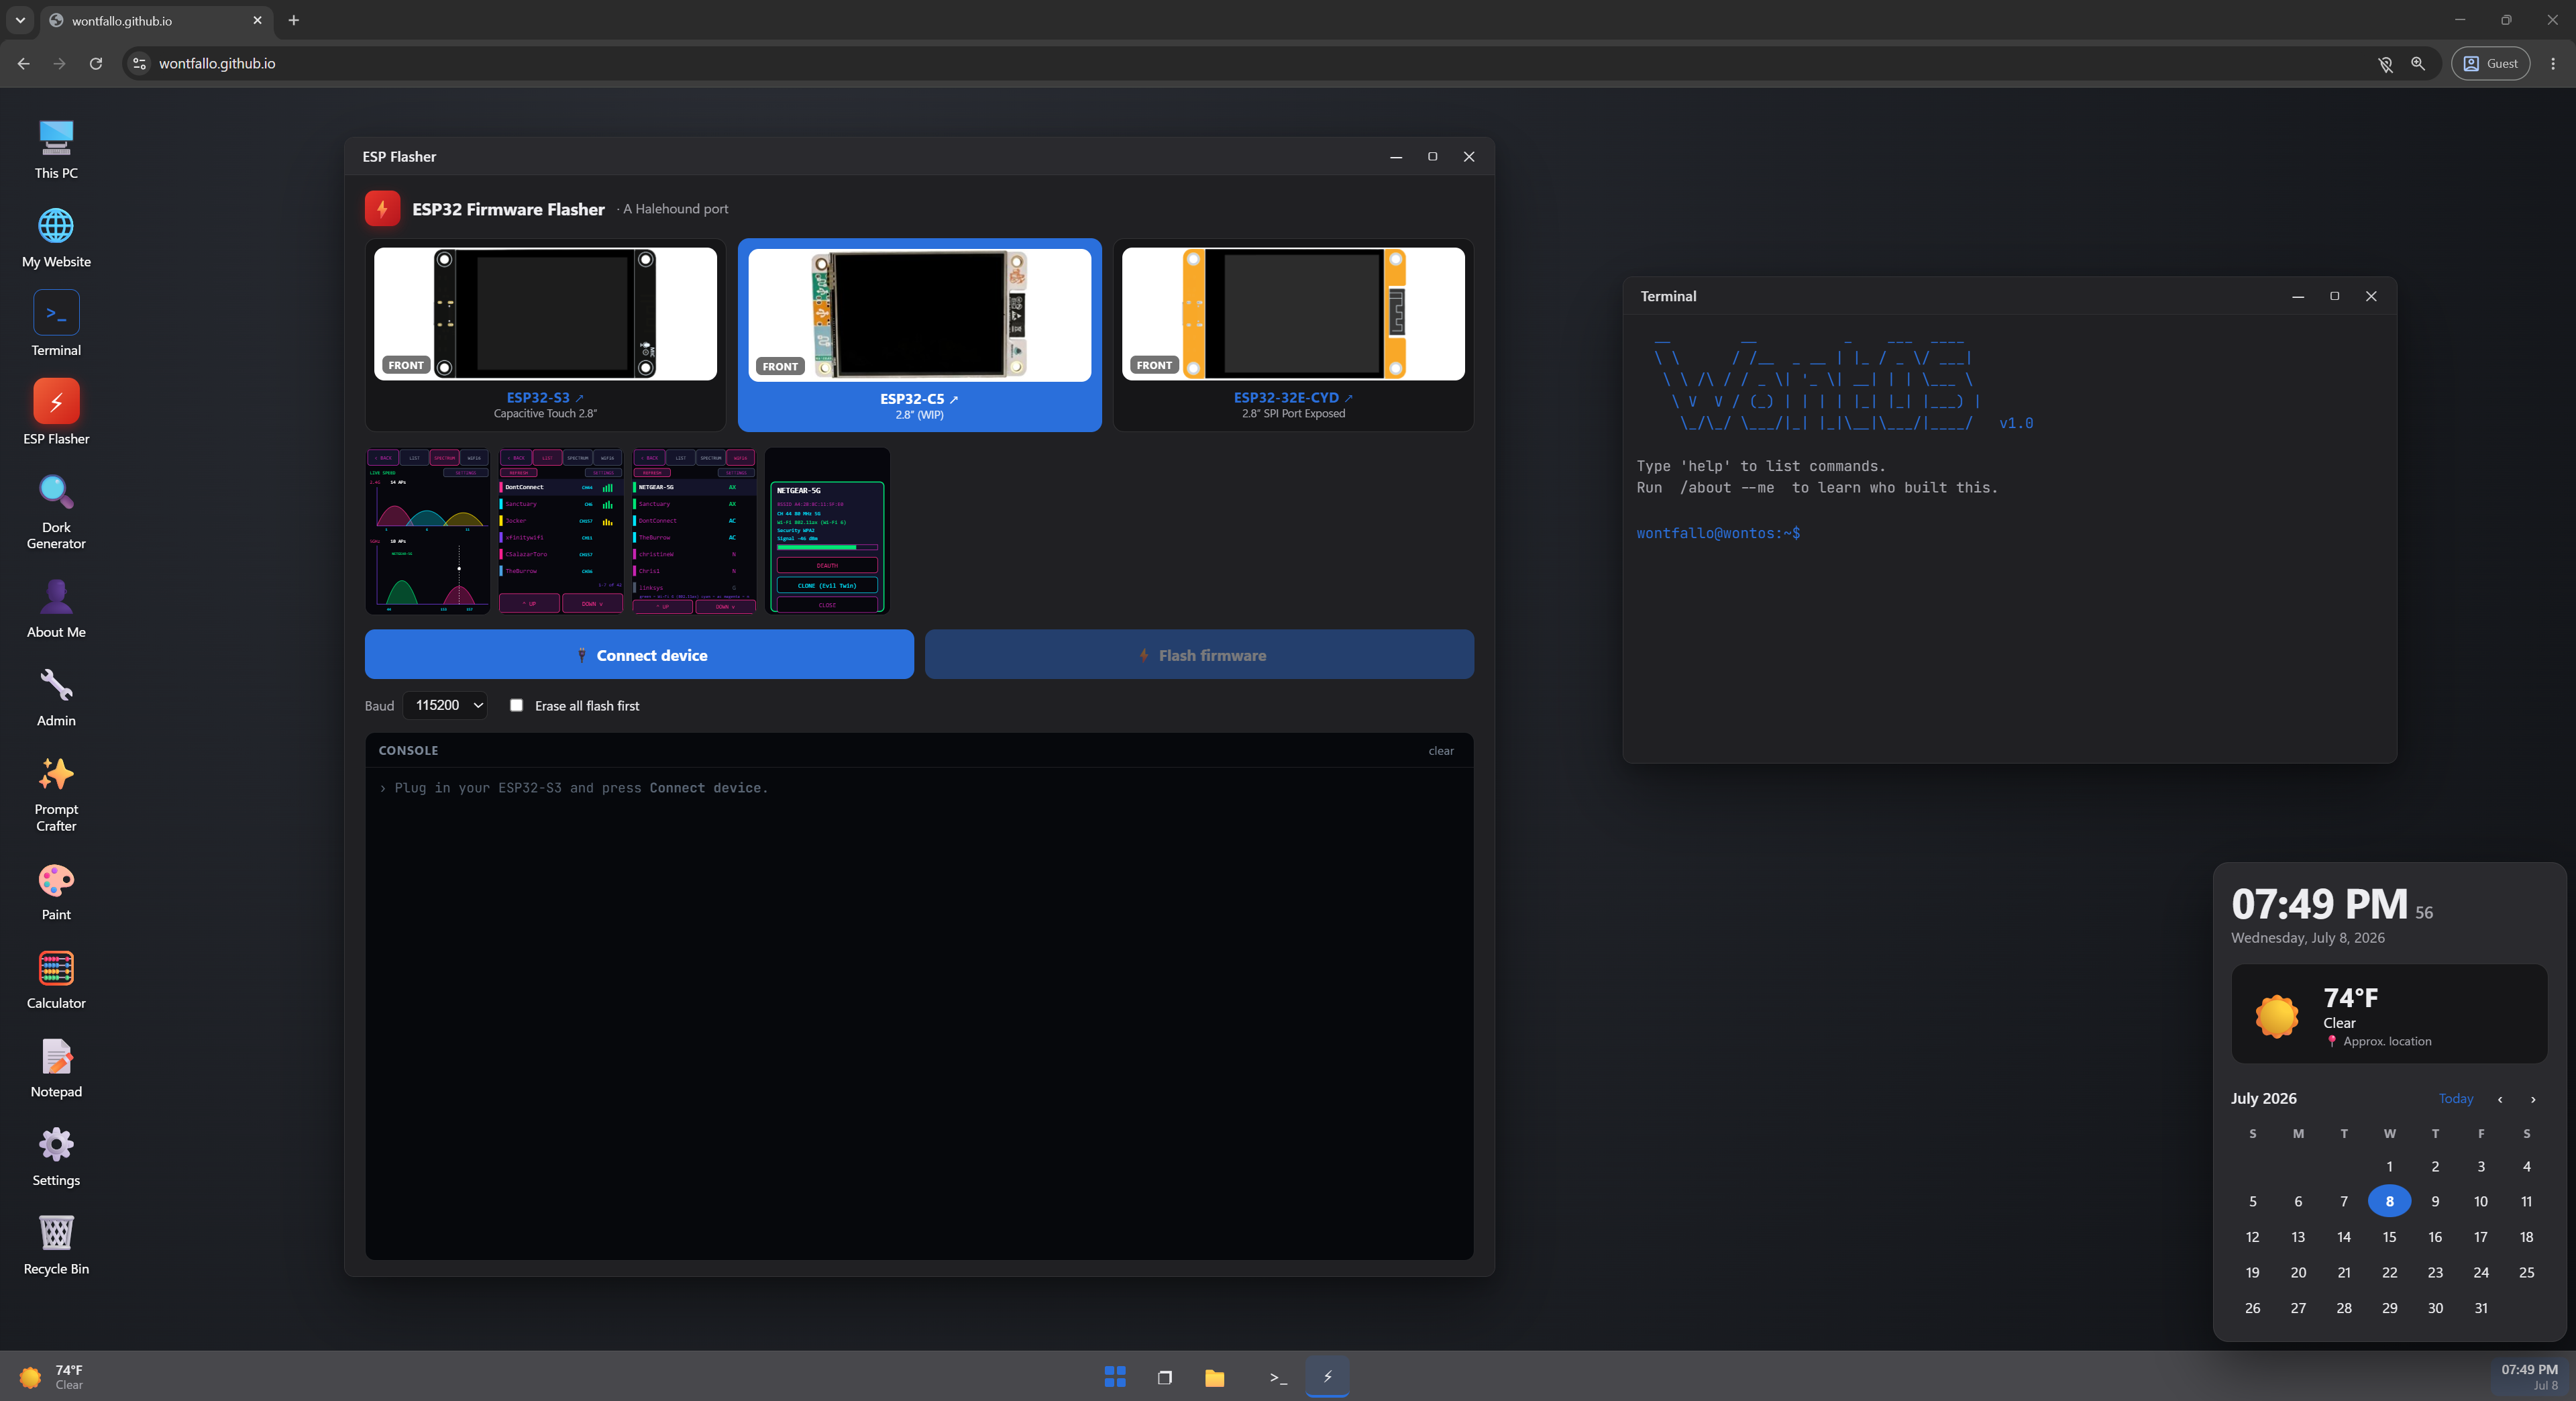
Task: Click the taskbar clock showing 07:49 PM
Action: pos(2529,1377)
